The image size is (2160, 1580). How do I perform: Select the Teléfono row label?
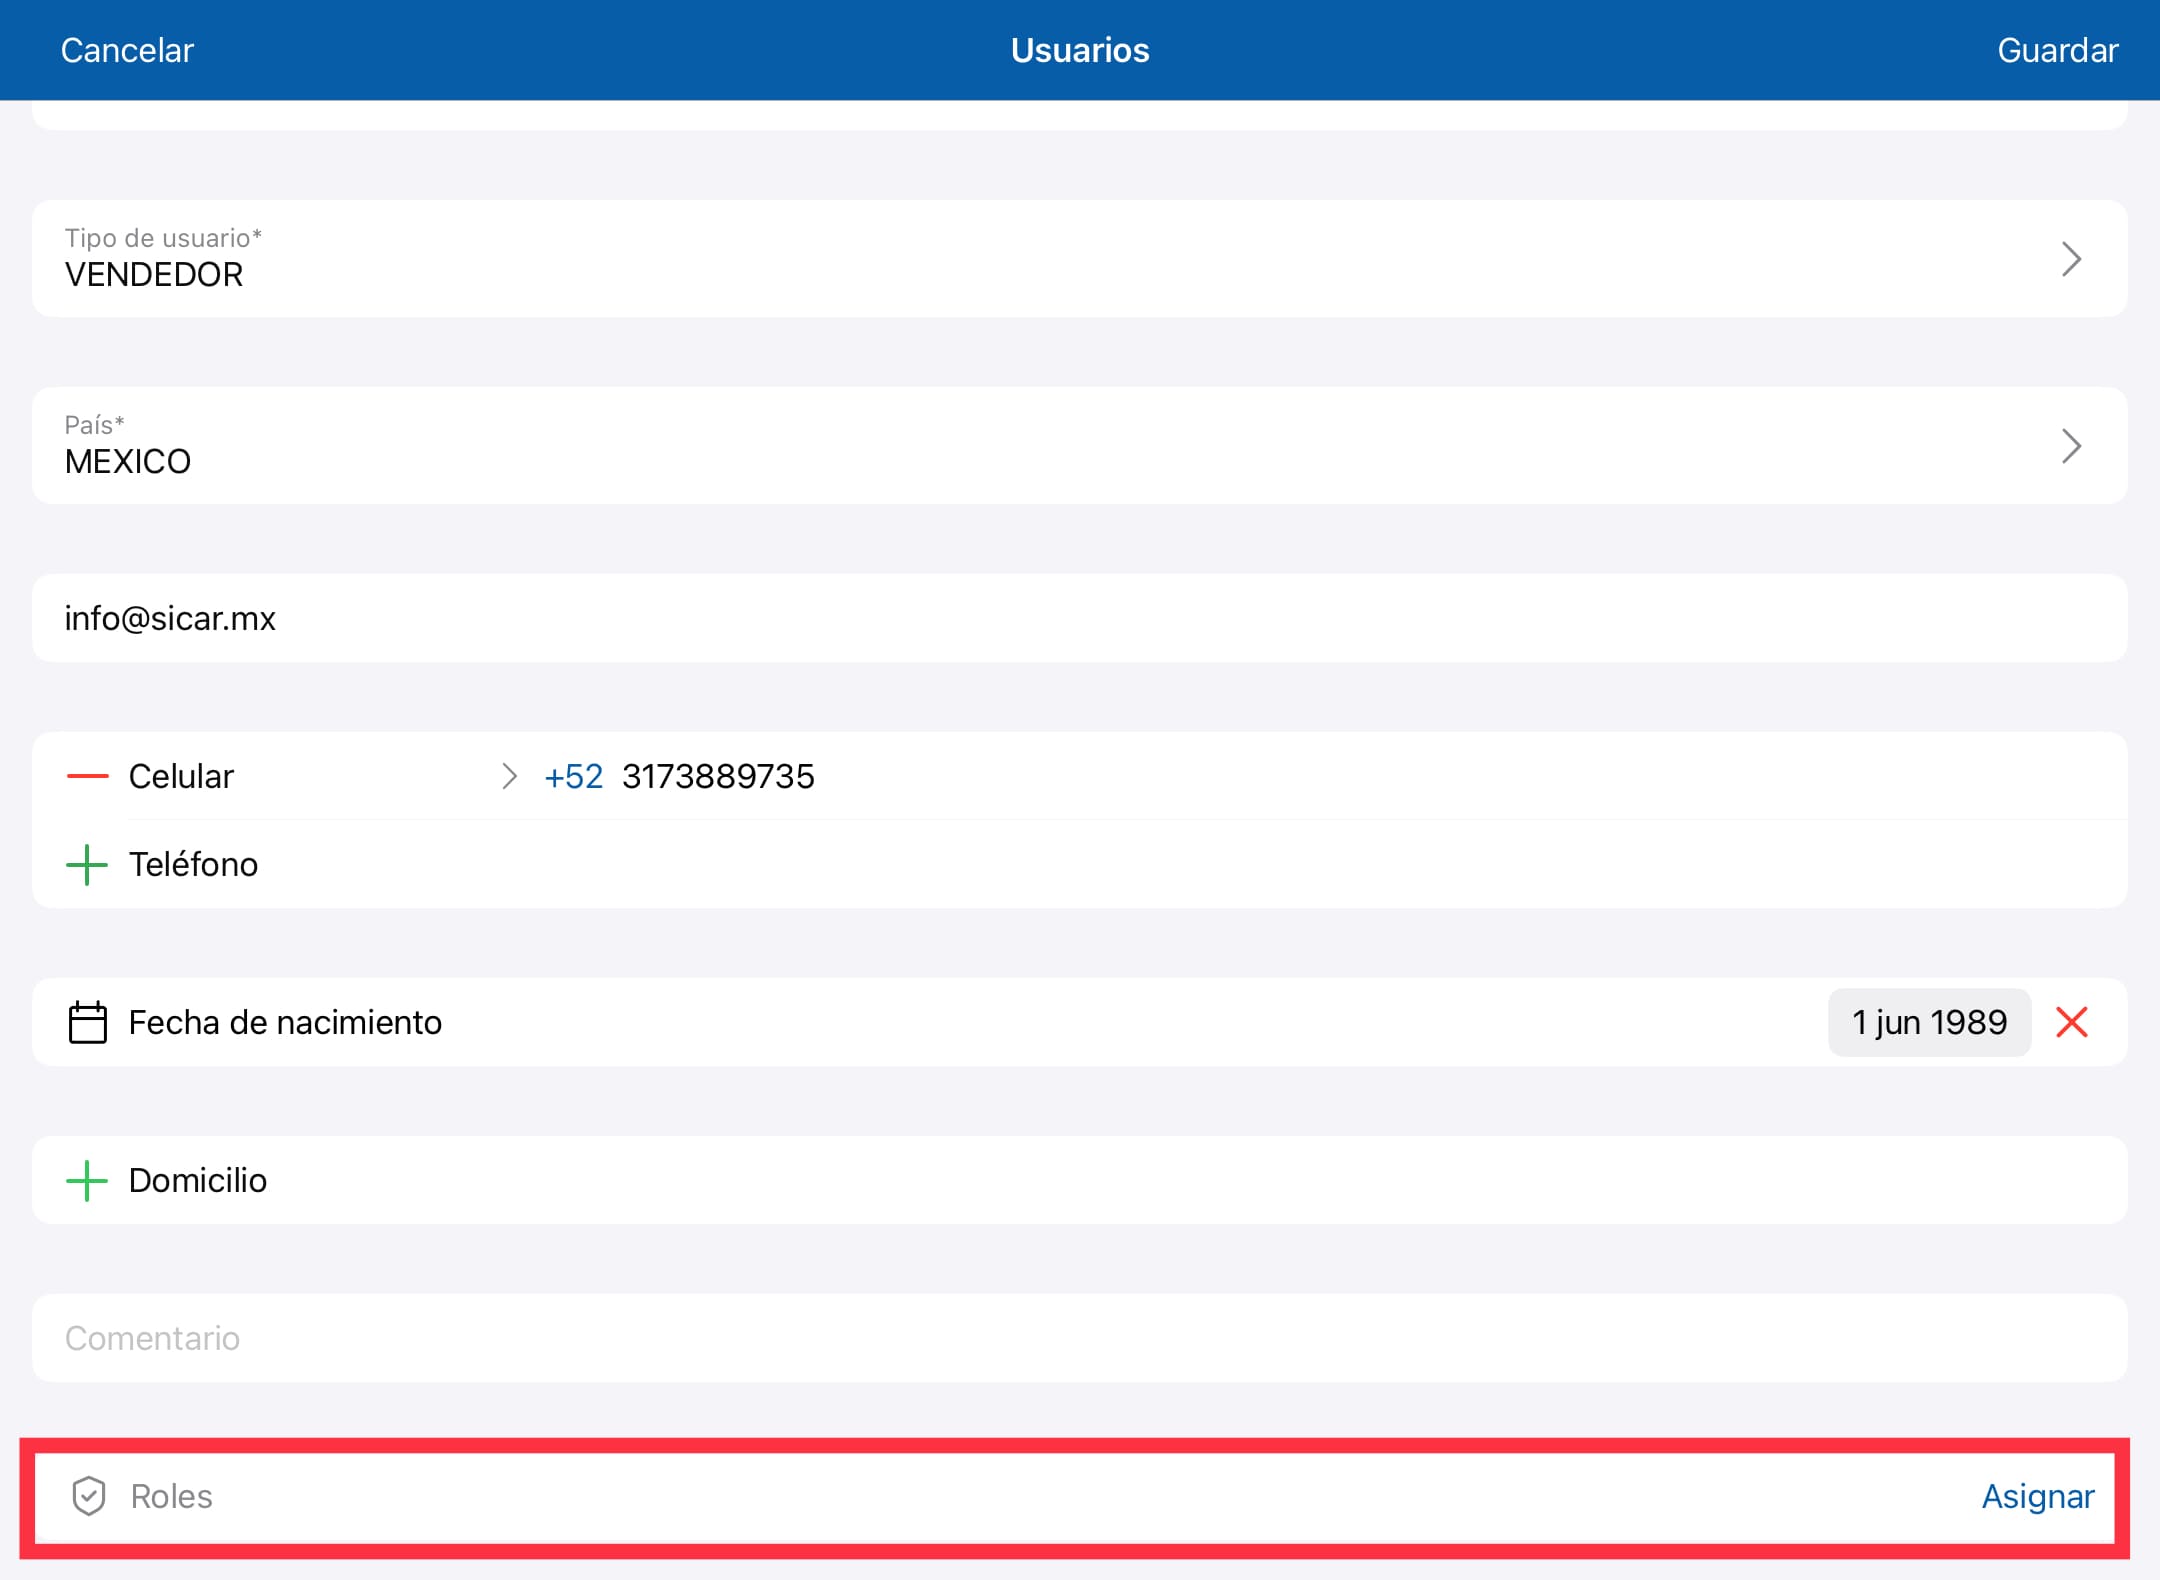coord(193,864)
